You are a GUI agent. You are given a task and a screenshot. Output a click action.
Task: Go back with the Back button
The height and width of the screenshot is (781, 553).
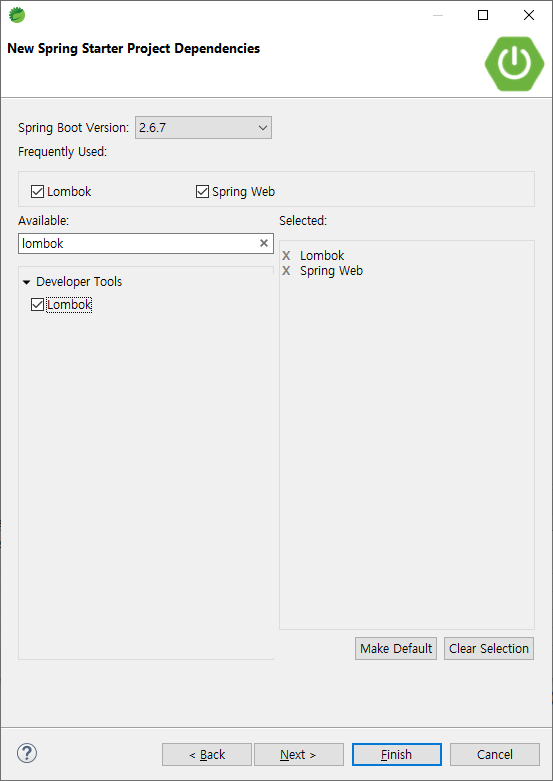coord(207,755)
